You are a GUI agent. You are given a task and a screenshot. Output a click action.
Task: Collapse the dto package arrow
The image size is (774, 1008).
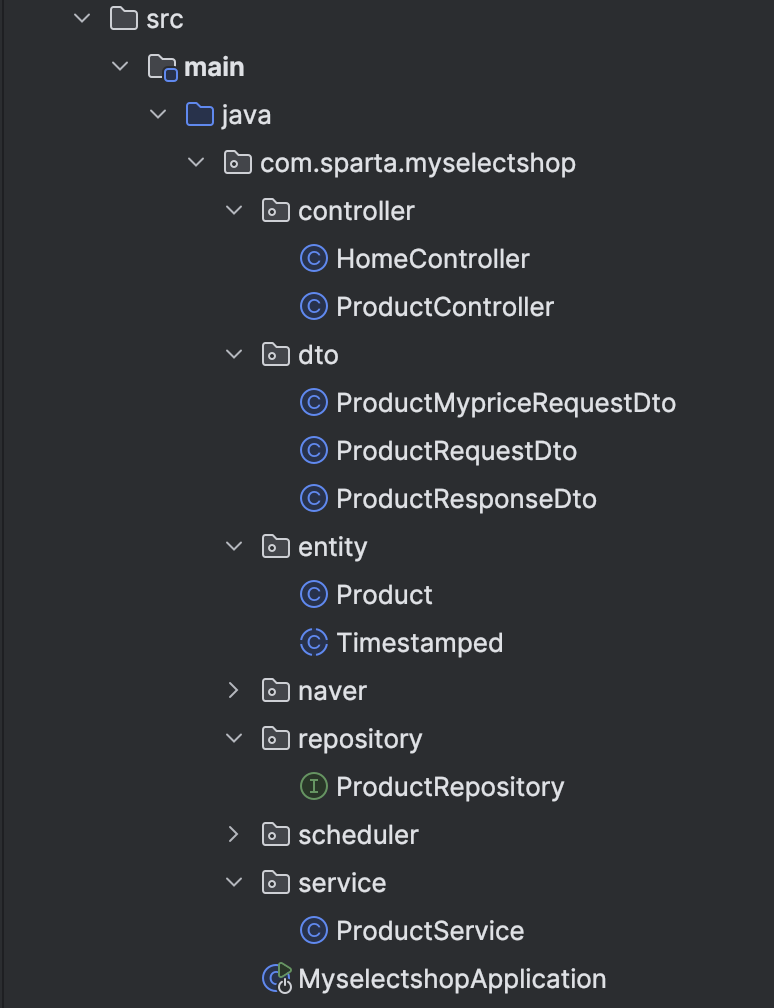click(x=234, y=355)
